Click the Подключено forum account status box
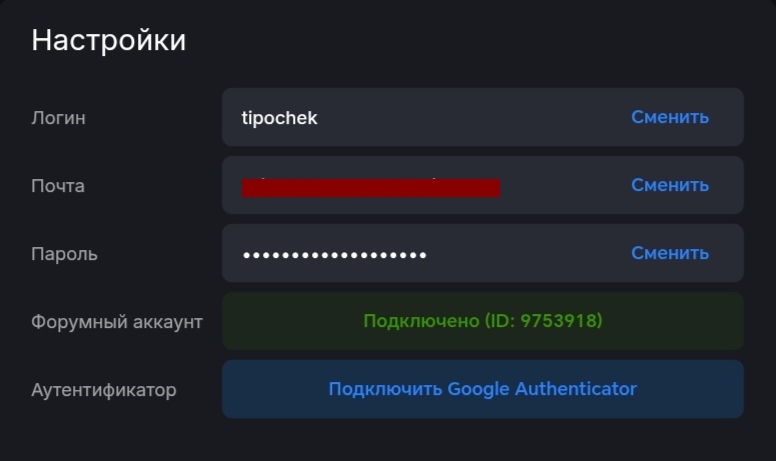Viewport: 776px width, 461px height. (x=482, y=321)
